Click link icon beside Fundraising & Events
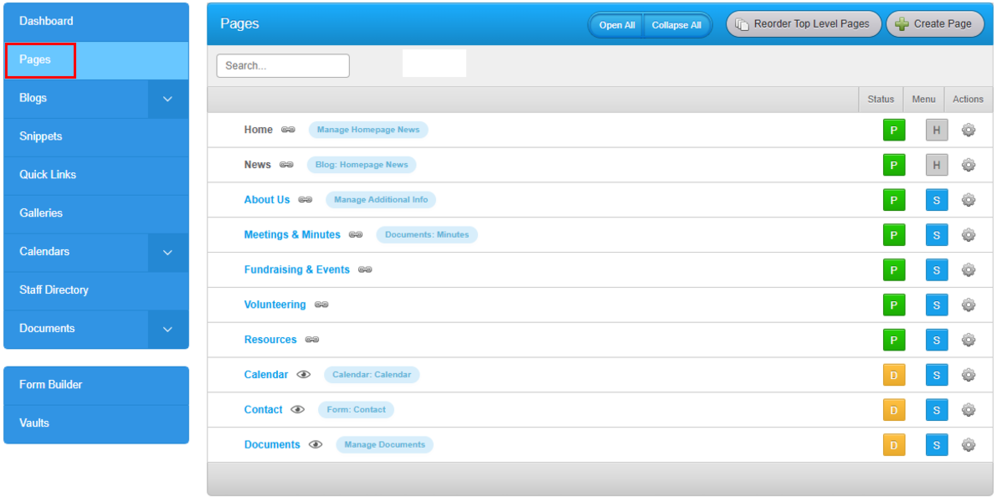 point(365,269)
